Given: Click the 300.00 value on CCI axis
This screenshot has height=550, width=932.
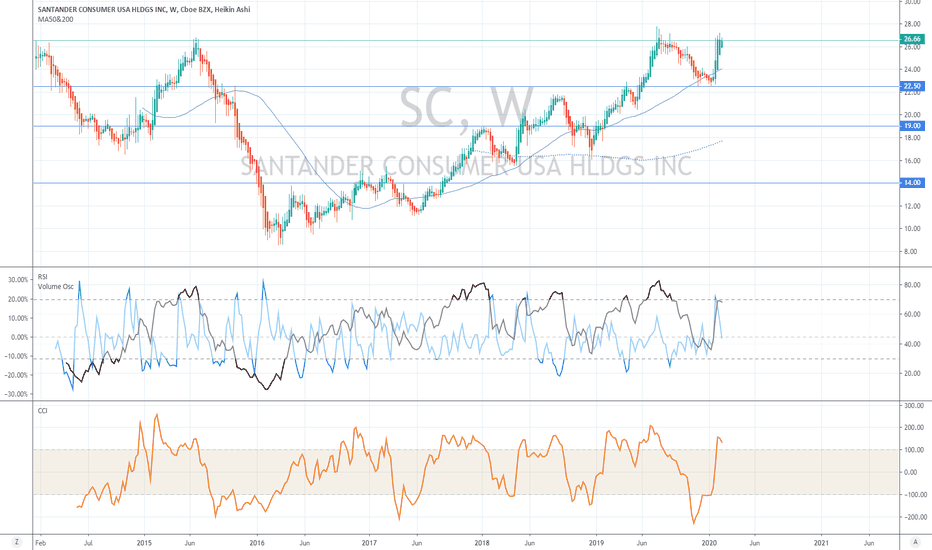Looking at the screenshot, I should coord(914,406).
